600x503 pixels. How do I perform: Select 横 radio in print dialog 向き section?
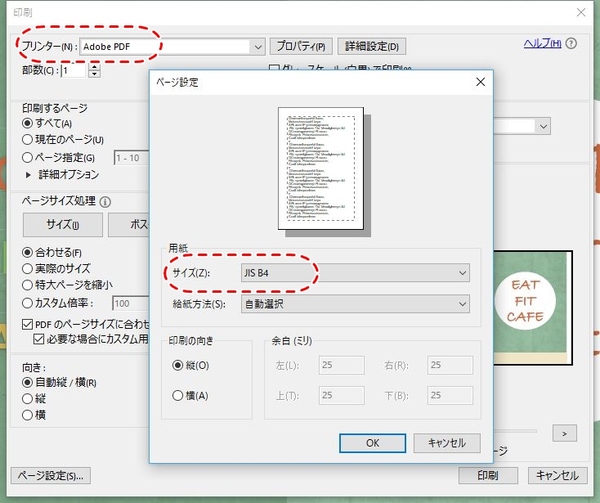point(27,415)
